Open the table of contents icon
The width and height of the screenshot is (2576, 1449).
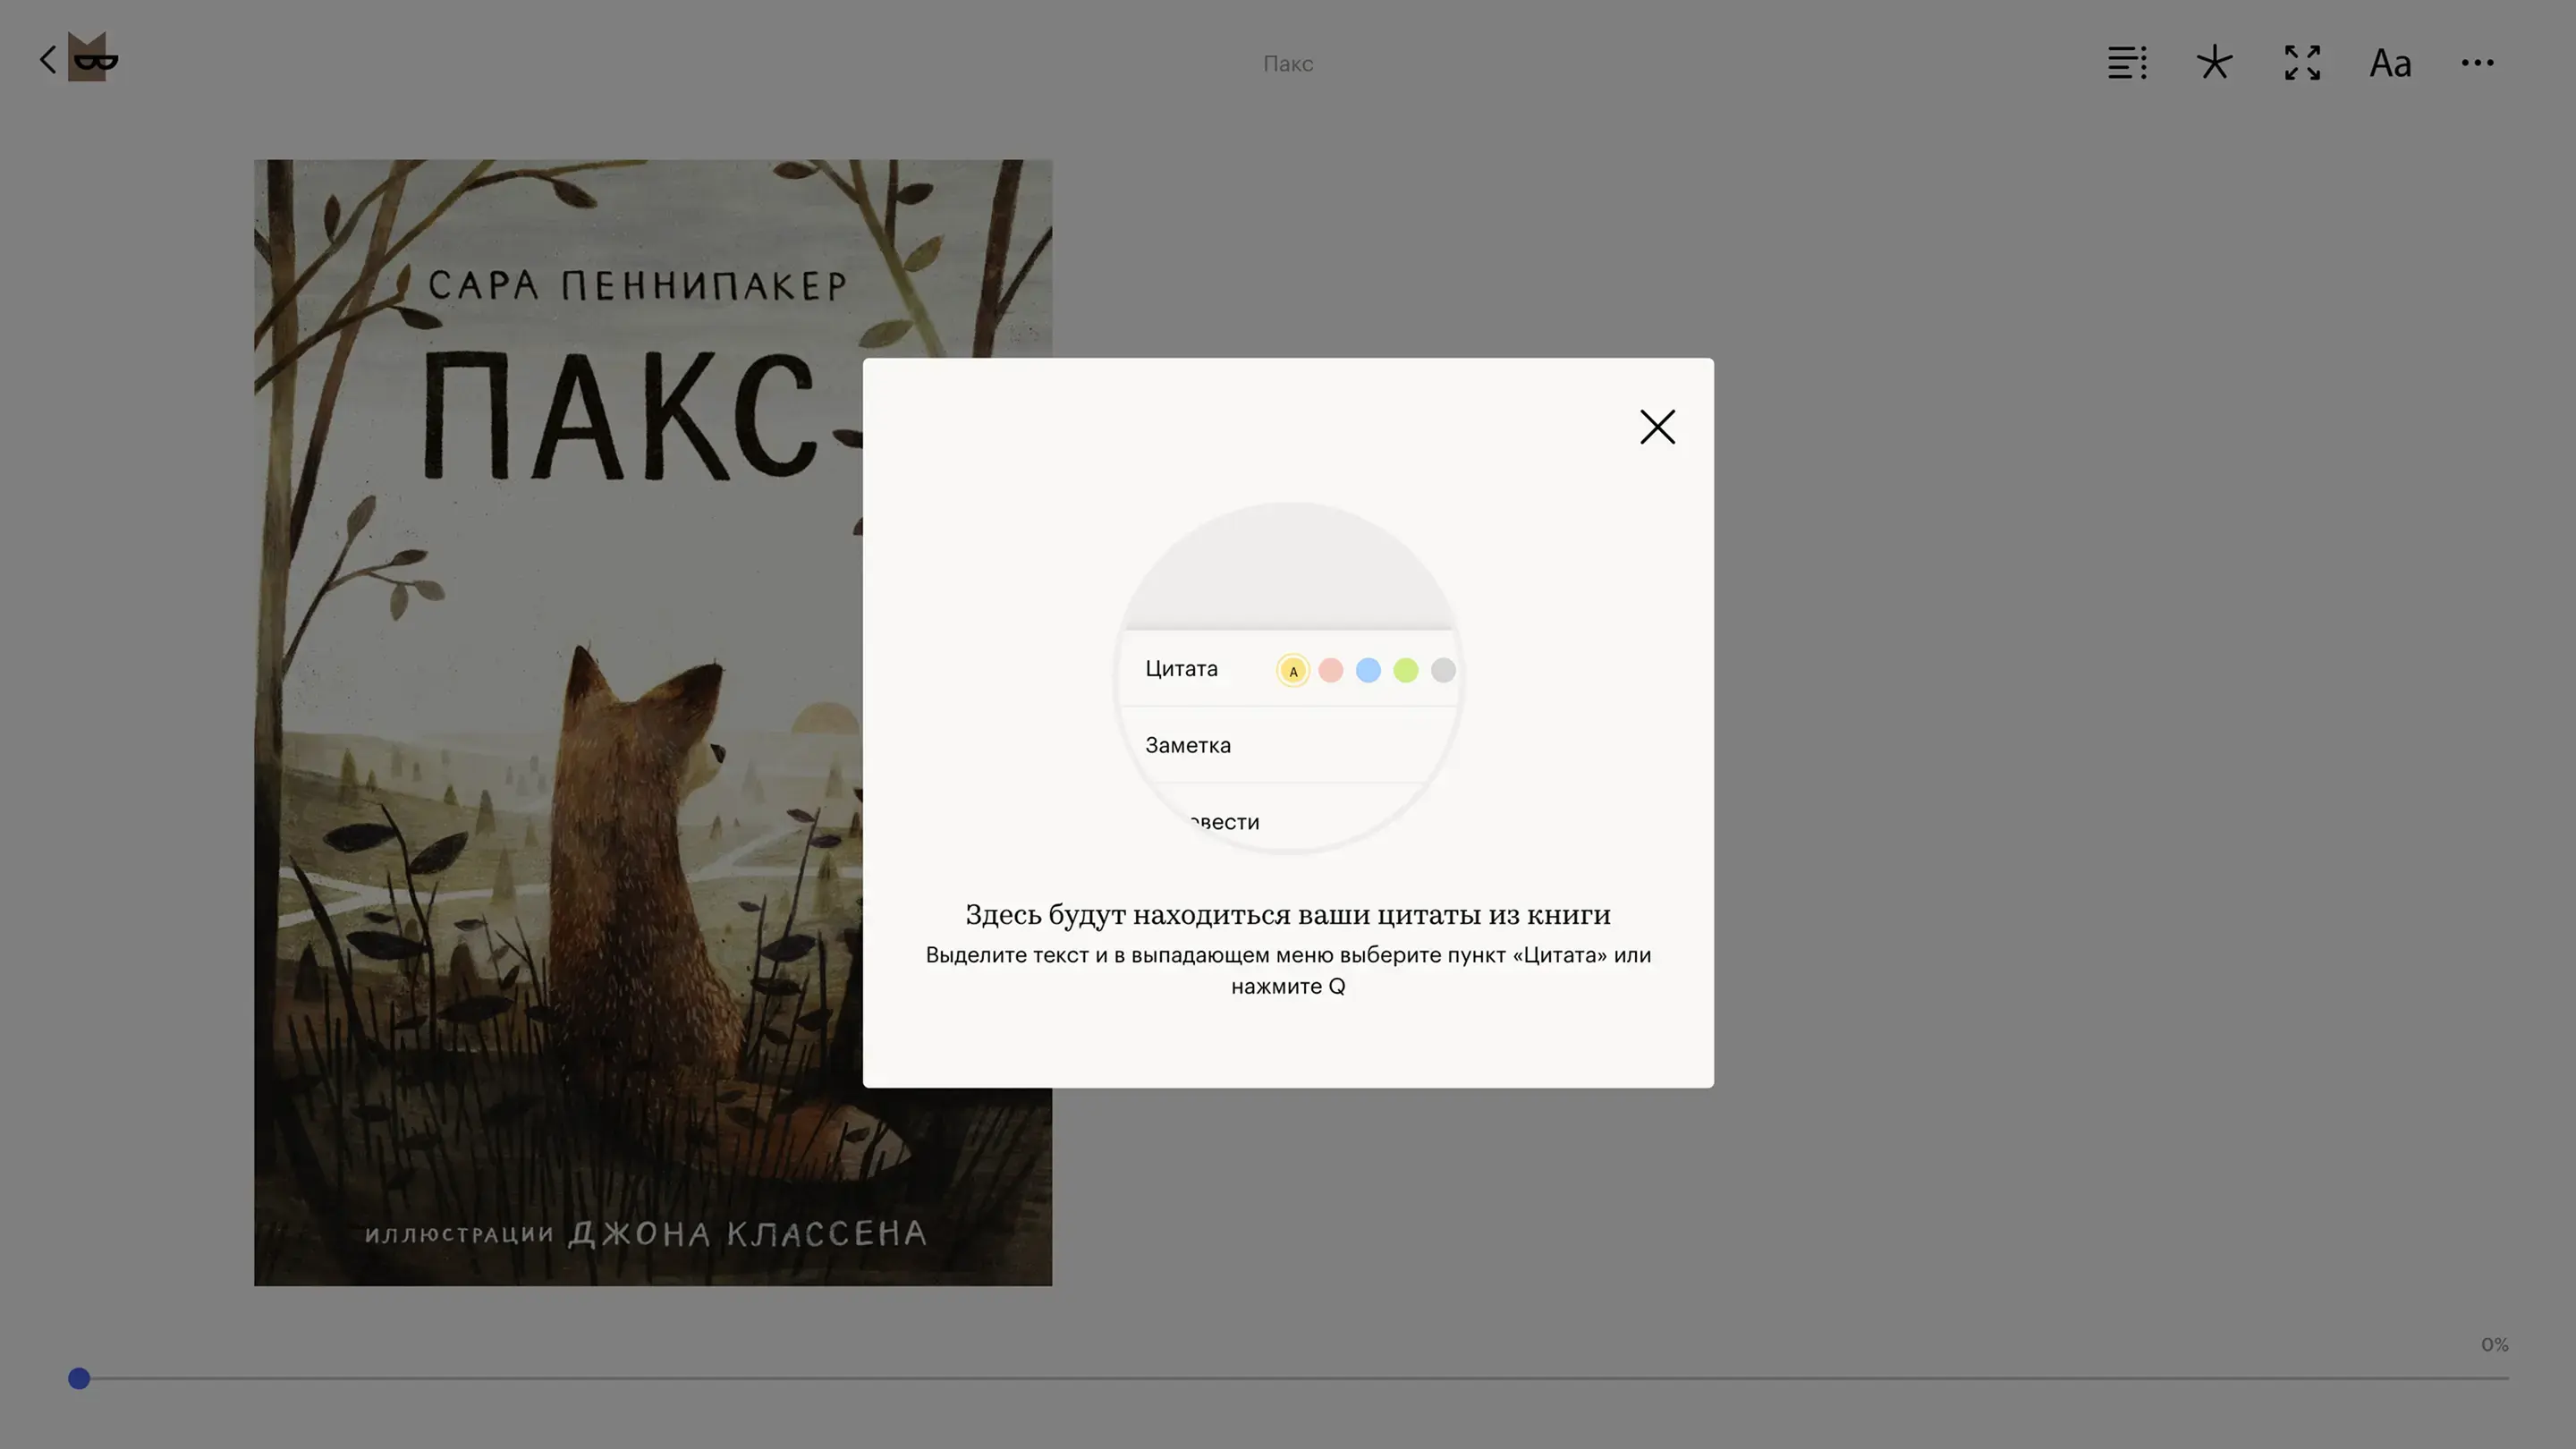coord(2127,63)
